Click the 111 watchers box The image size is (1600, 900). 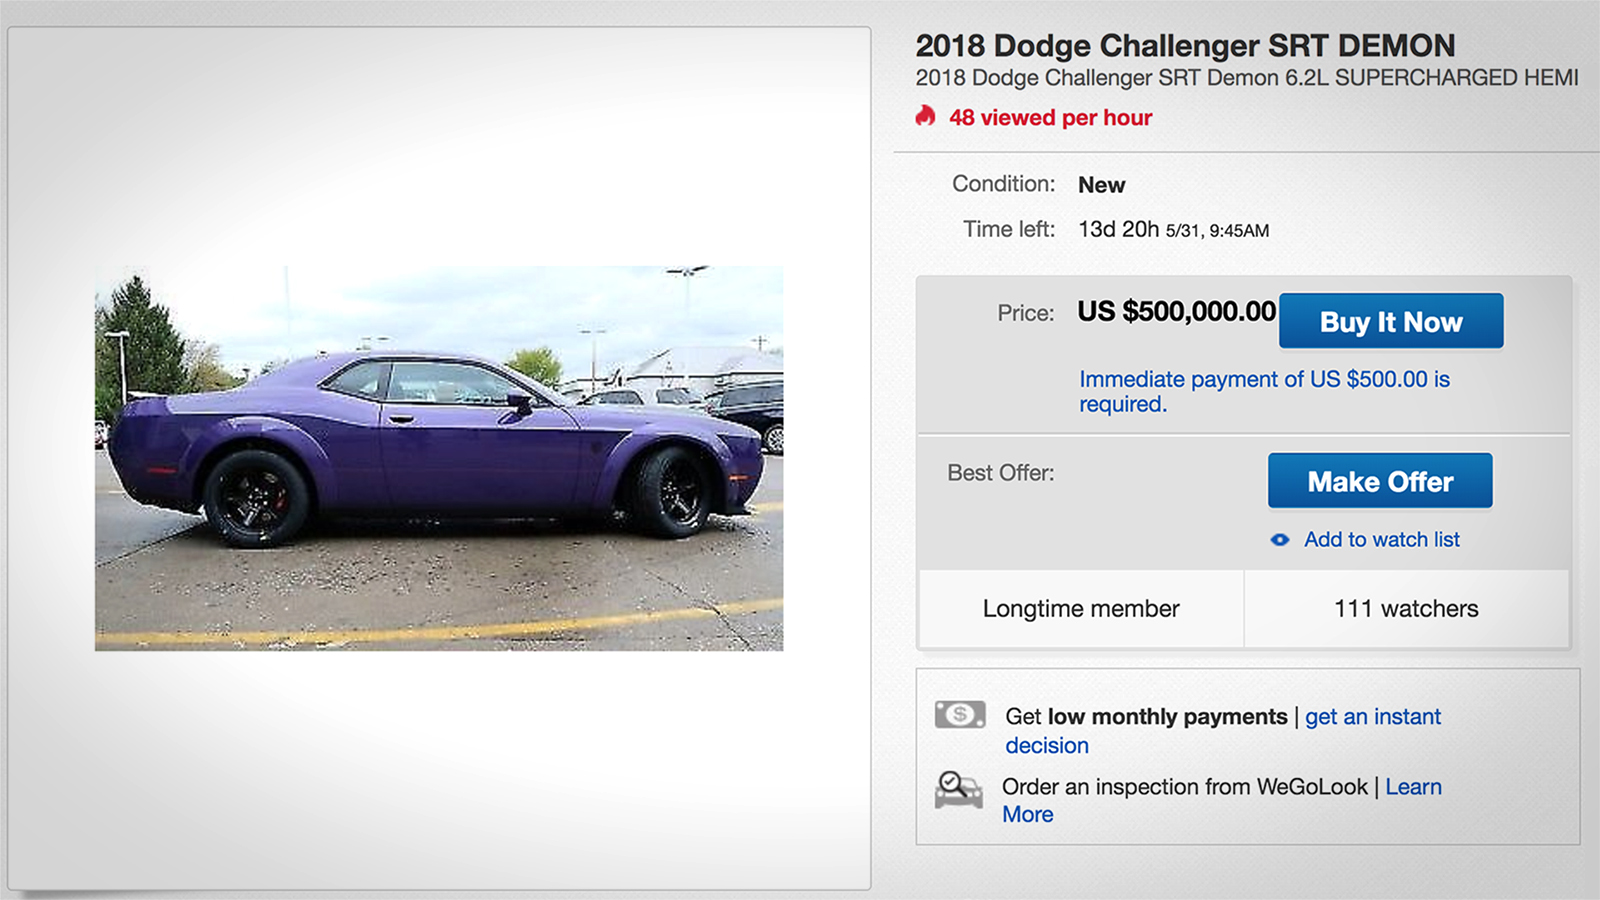click(x=1406, y=609)
